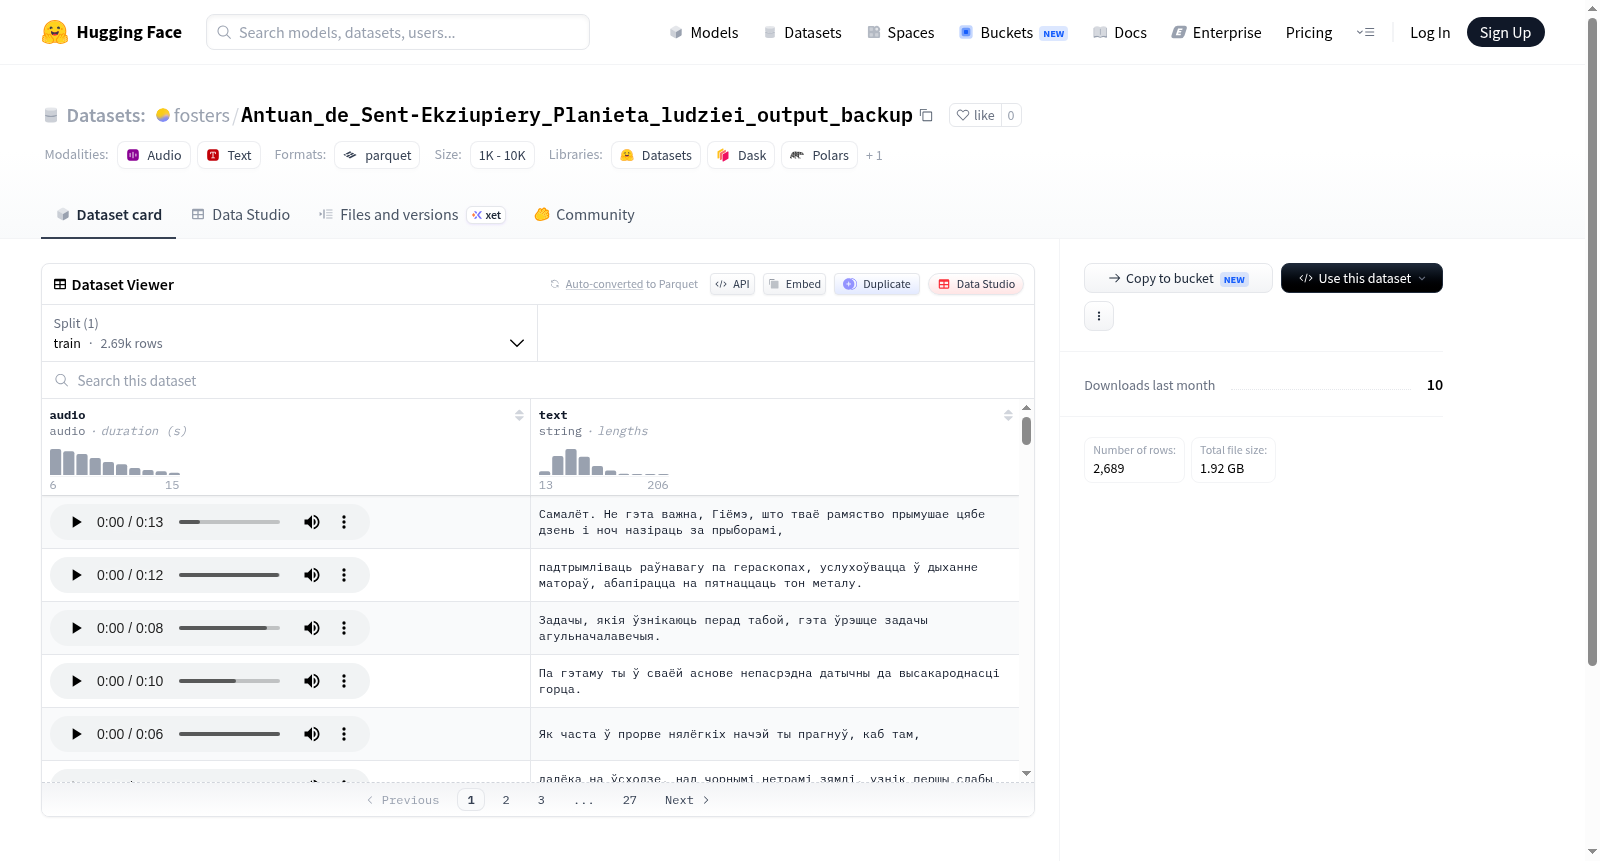
Task: Switch to Files and versions tab
Action: click(412, 214)
